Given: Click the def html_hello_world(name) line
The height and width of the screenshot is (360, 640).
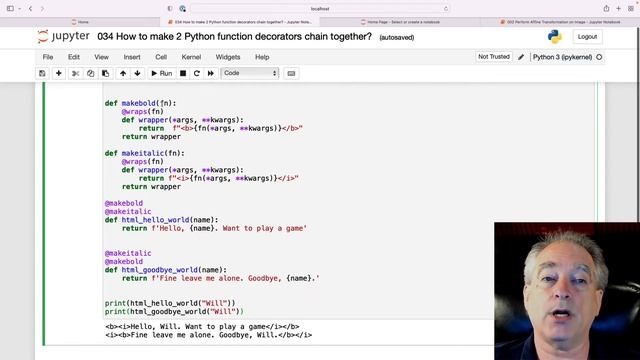Looking at the screenshot, I should 162,220.
